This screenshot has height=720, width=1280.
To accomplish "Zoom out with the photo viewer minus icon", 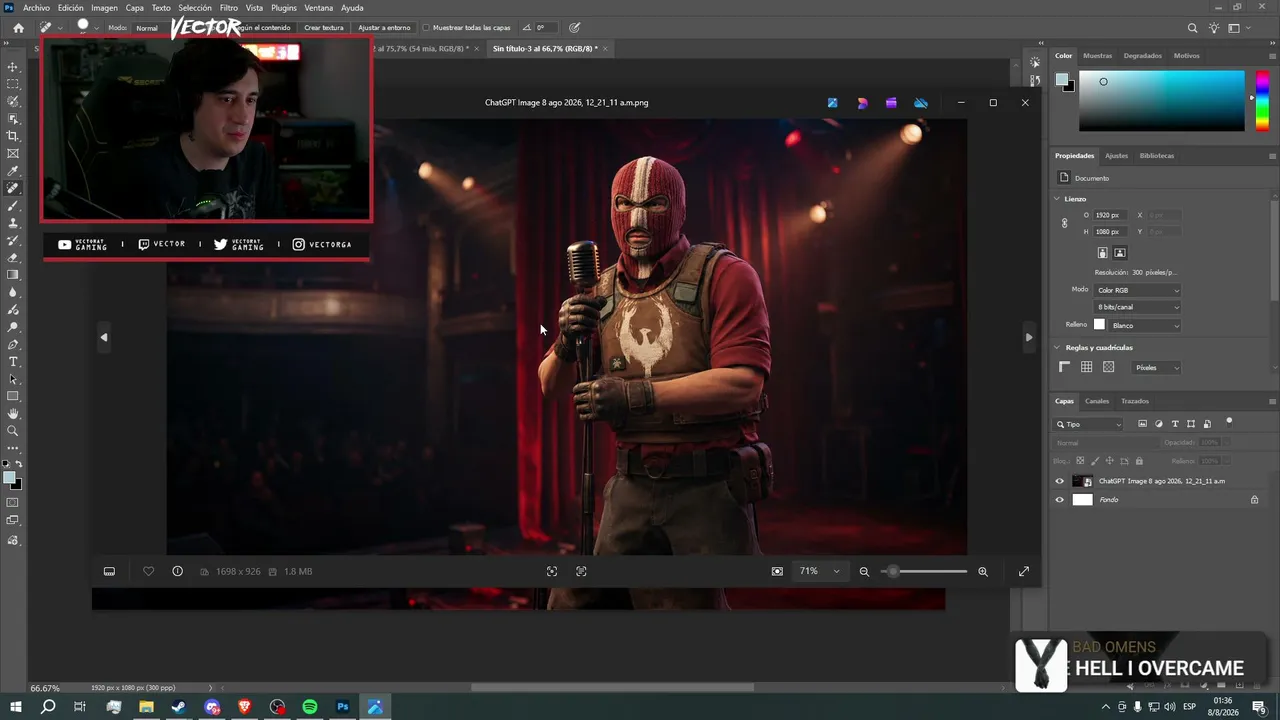I will pos(864,571).
